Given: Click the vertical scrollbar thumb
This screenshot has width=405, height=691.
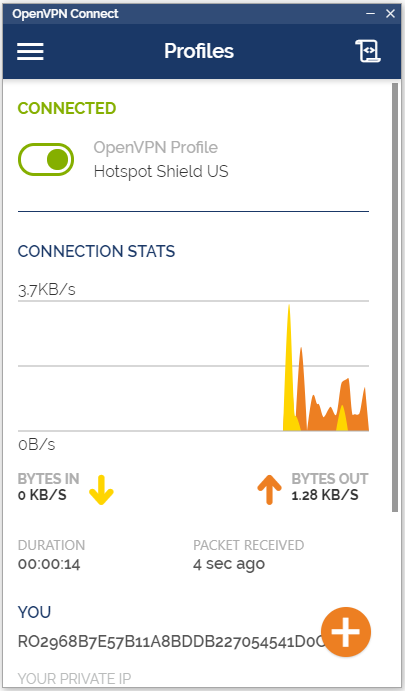Looking at the screenshot, I should click(395, 297).
